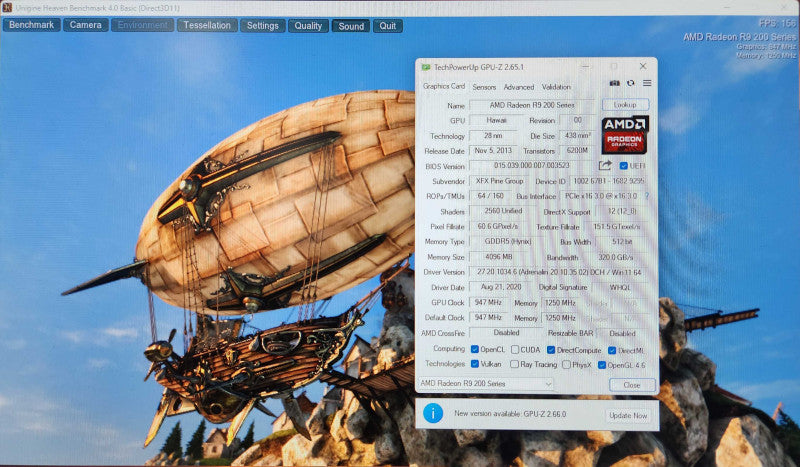The width and height of the screenshot is (800, 467).
Task: Open the Benchmark menu in Heaven
Action: tap(32, 24)
